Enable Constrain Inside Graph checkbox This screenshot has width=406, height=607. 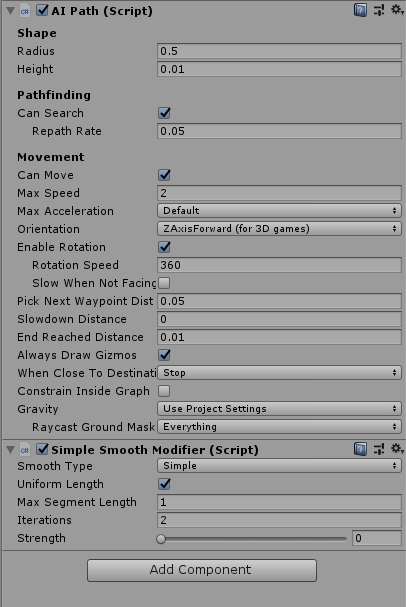coord(164,391)
